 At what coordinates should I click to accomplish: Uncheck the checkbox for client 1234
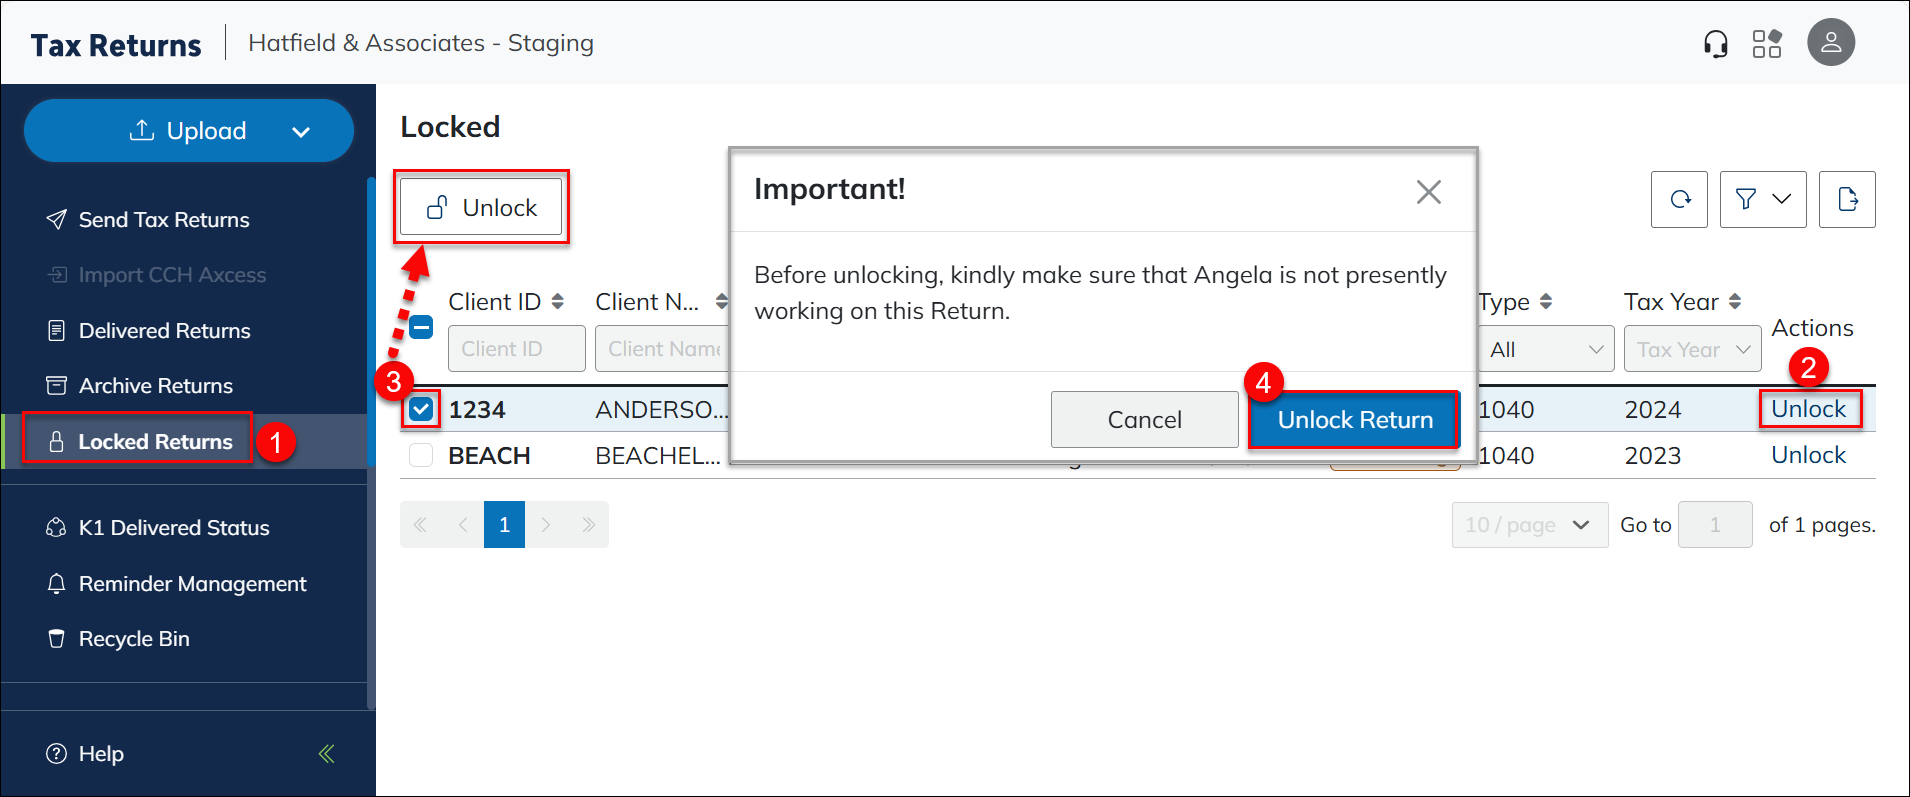[421, 409]
